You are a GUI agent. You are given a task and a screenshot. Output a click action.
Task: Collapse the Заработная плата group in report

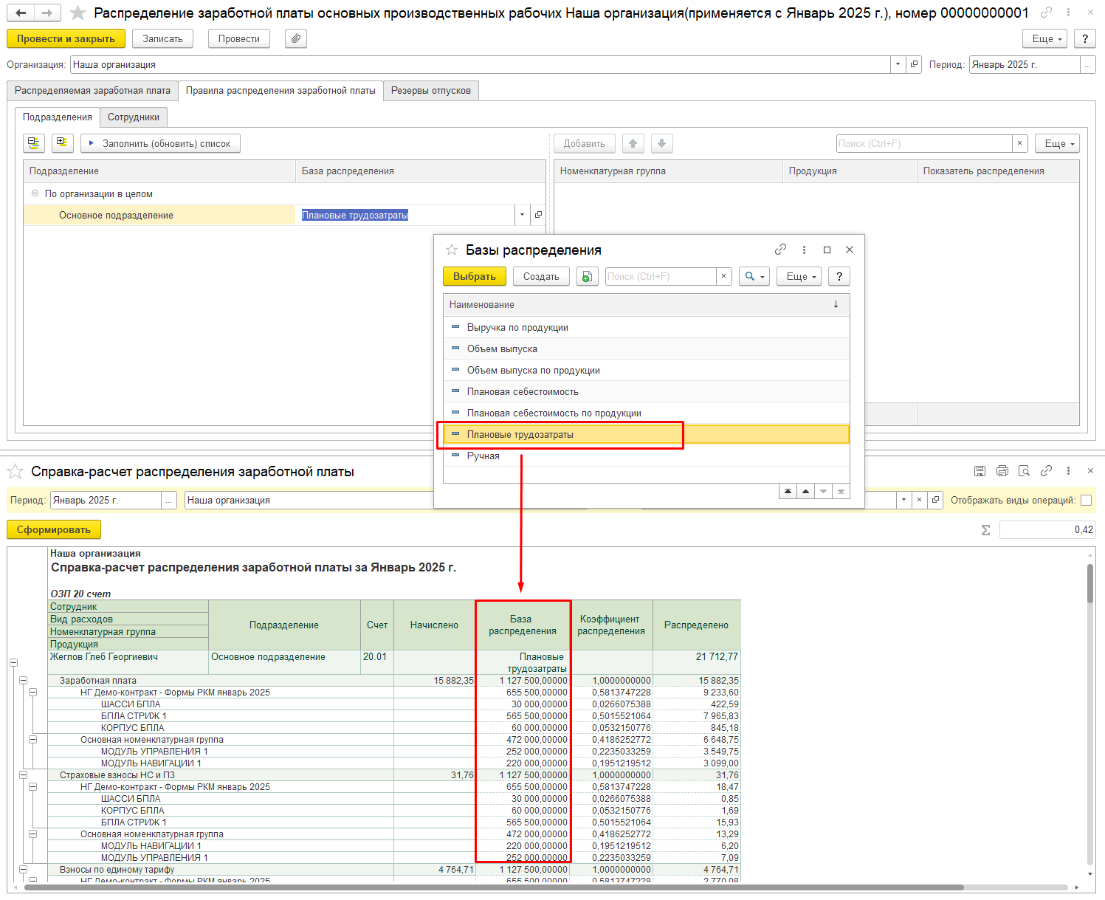21,680
